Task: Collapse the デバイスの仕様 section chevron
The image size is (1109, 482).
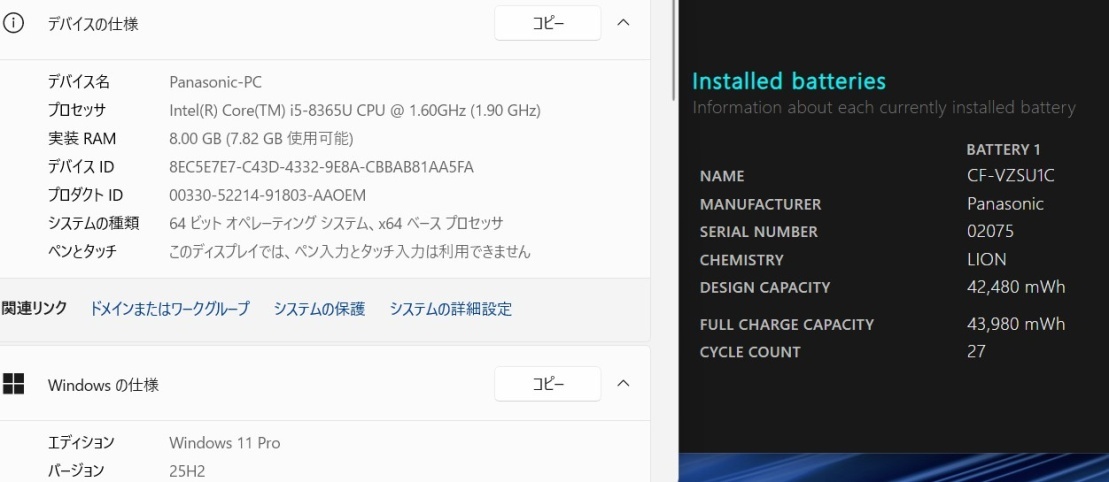Action: 623,23
